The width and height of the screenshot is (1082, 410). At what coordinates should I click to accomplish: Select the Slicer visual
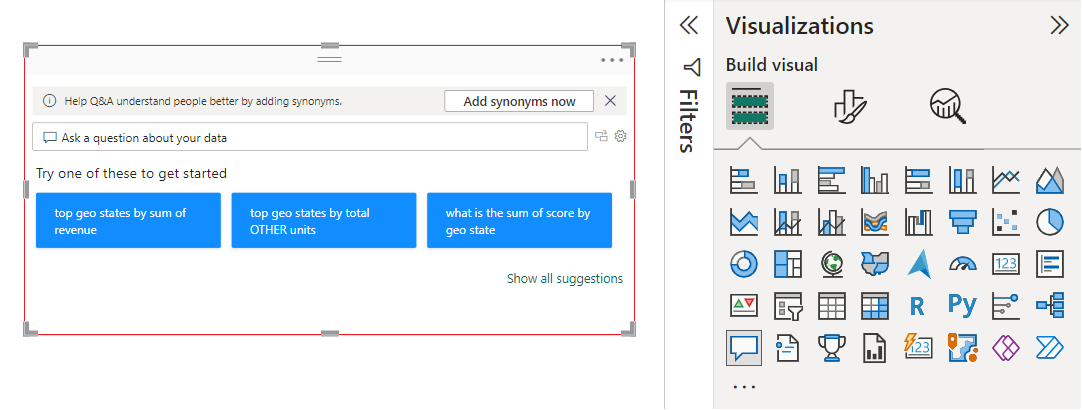pos(787,305)
